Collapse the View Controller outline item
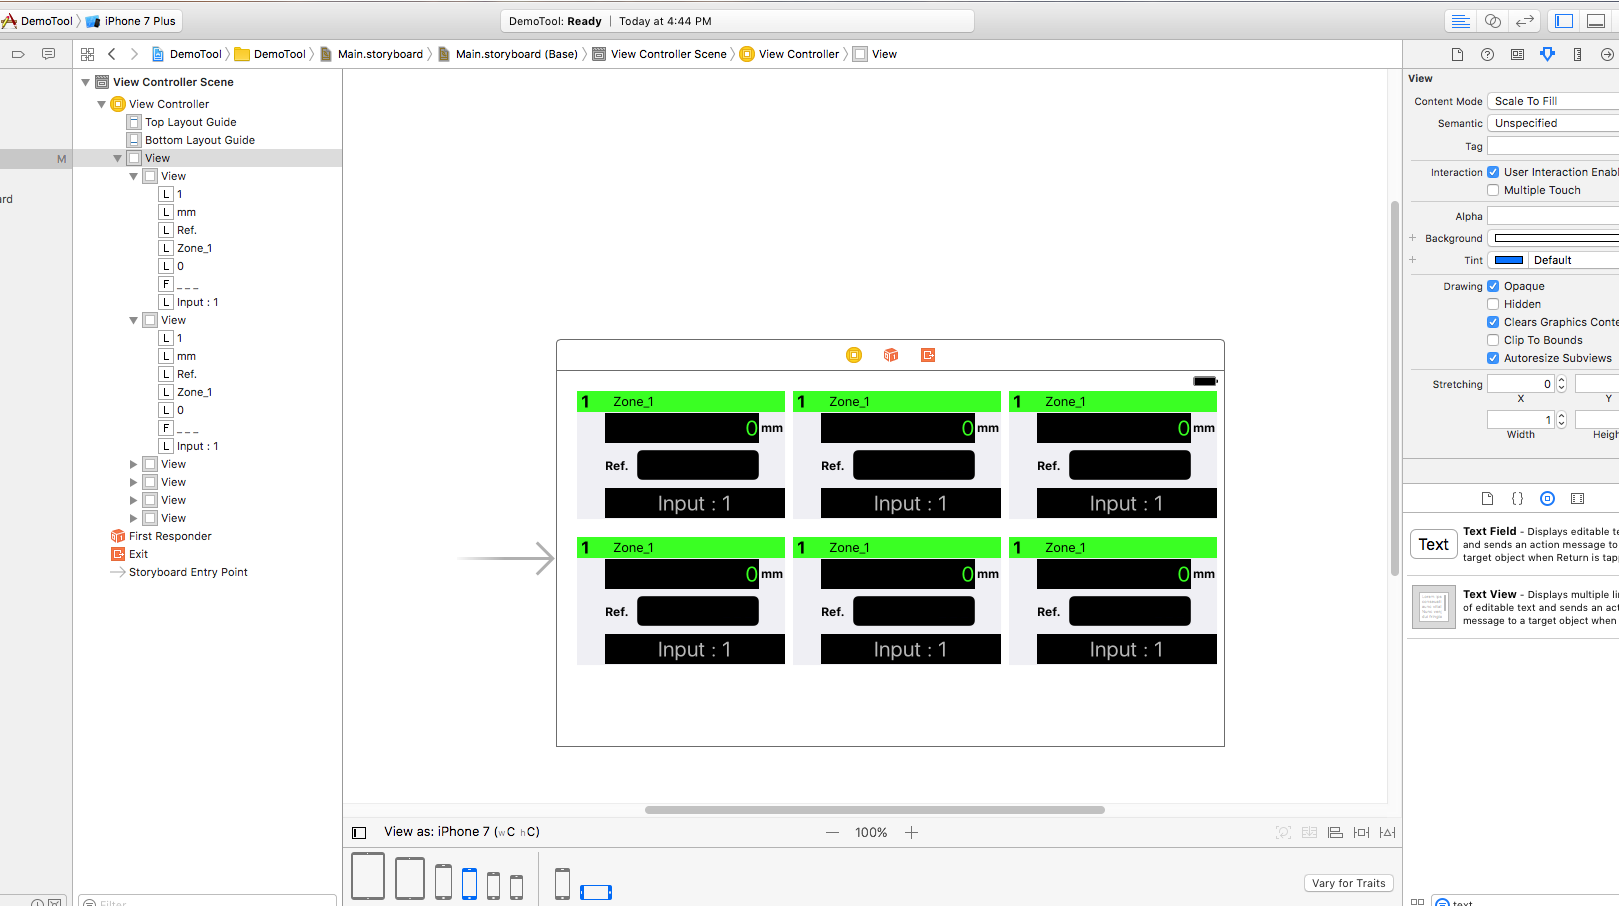The image size is (1619, 906). [101, 104]
